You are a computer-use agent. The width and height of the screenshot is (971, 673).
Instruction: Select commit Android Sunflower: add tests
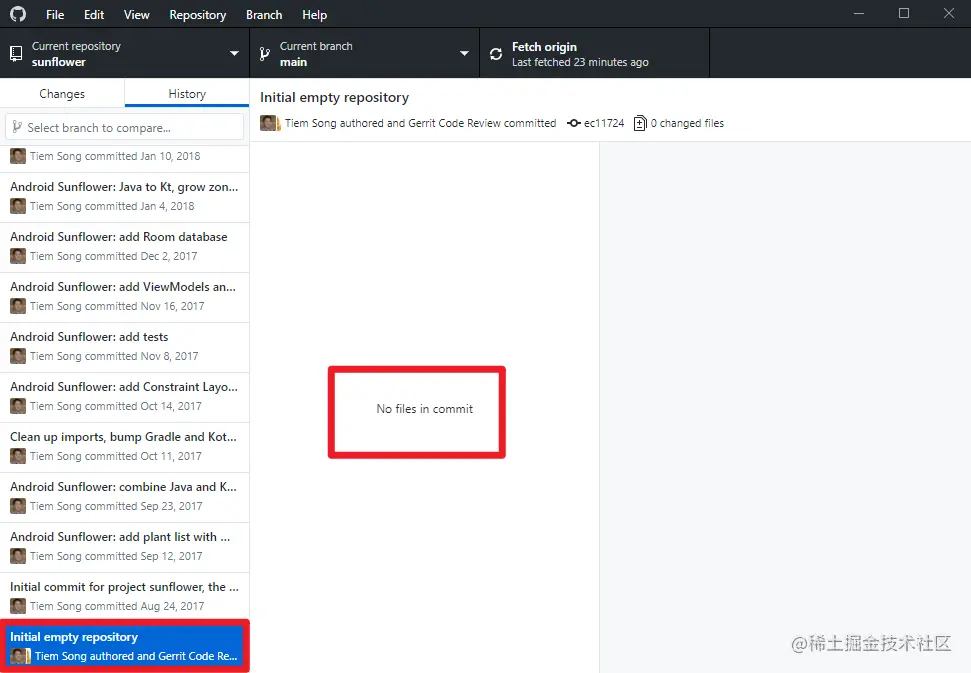(x=124, y=348)
